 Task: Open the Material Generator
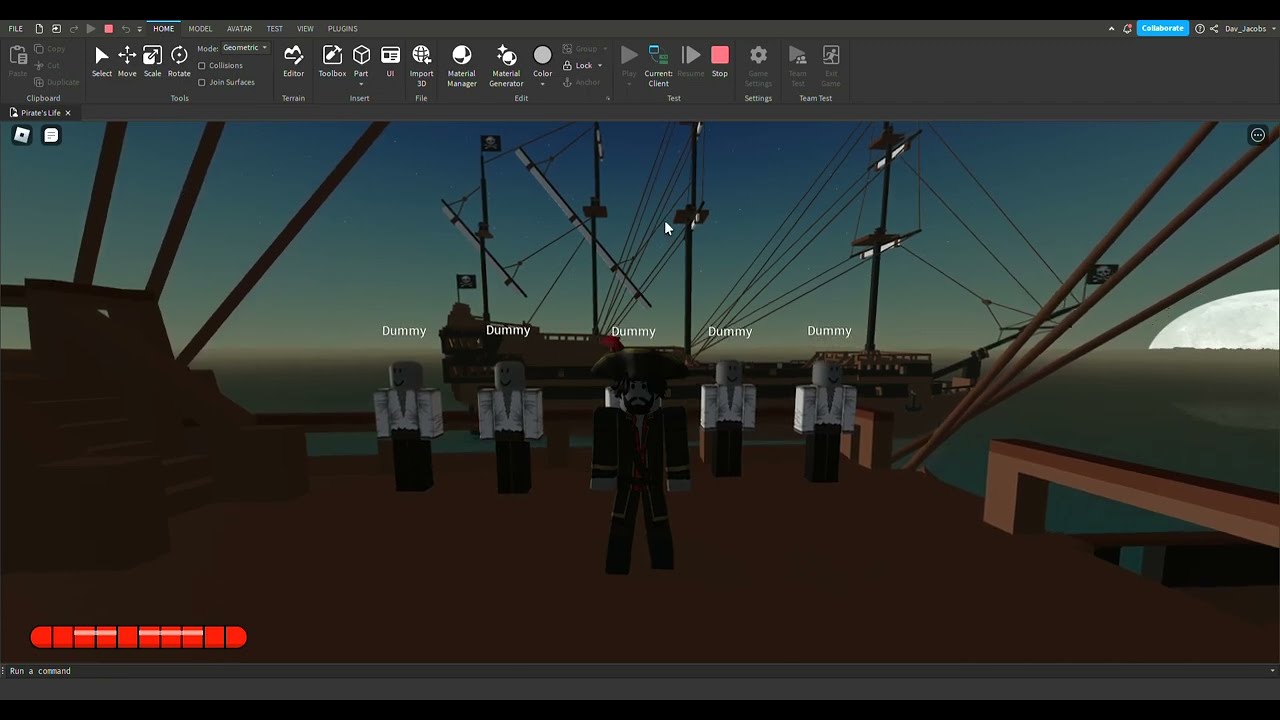click(506, 66)
